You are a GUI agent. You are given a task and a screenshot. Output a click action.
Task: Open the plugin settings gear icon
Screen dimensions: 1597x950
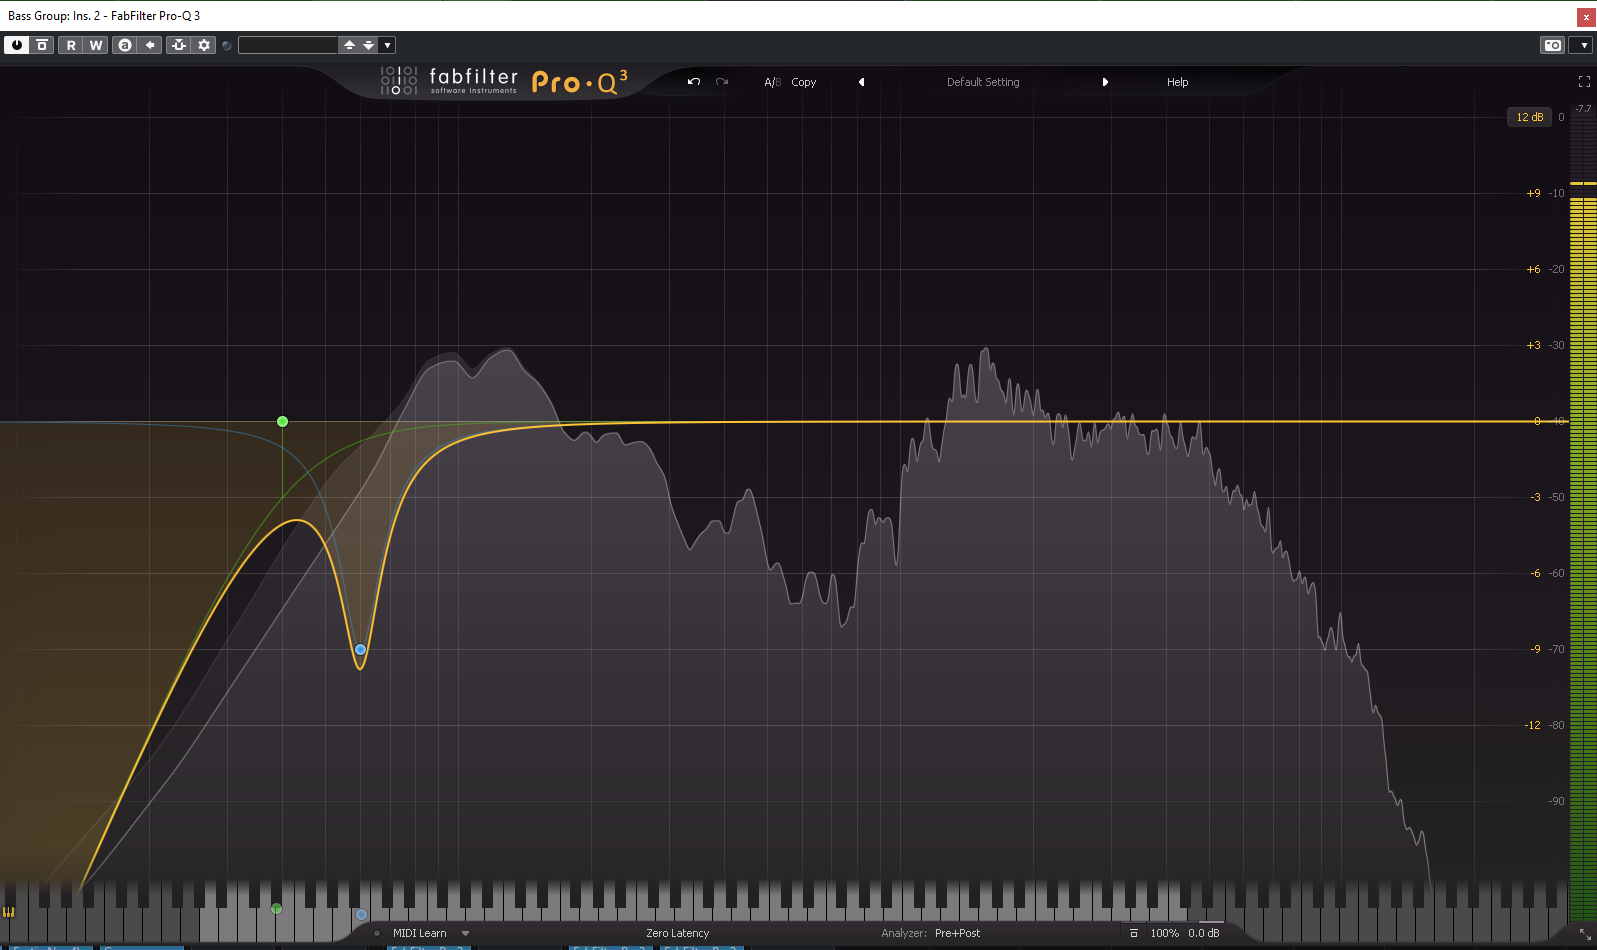coord(204,45)
